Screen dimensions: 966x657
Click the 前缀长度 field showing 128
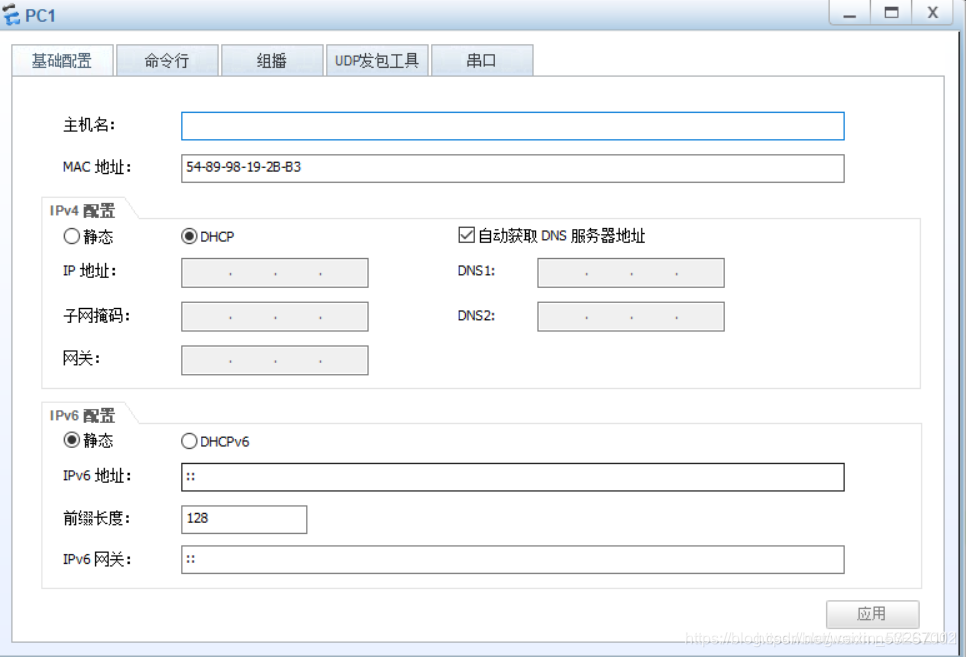(244, 520)
